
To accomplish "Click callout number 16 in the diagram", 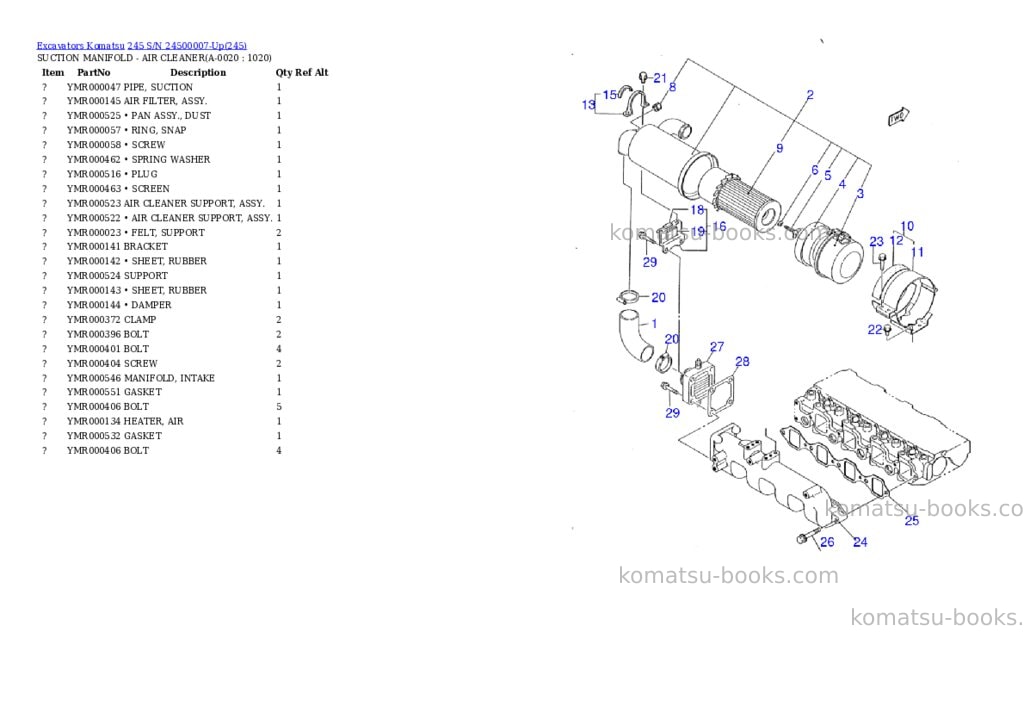I will point(719,227).
